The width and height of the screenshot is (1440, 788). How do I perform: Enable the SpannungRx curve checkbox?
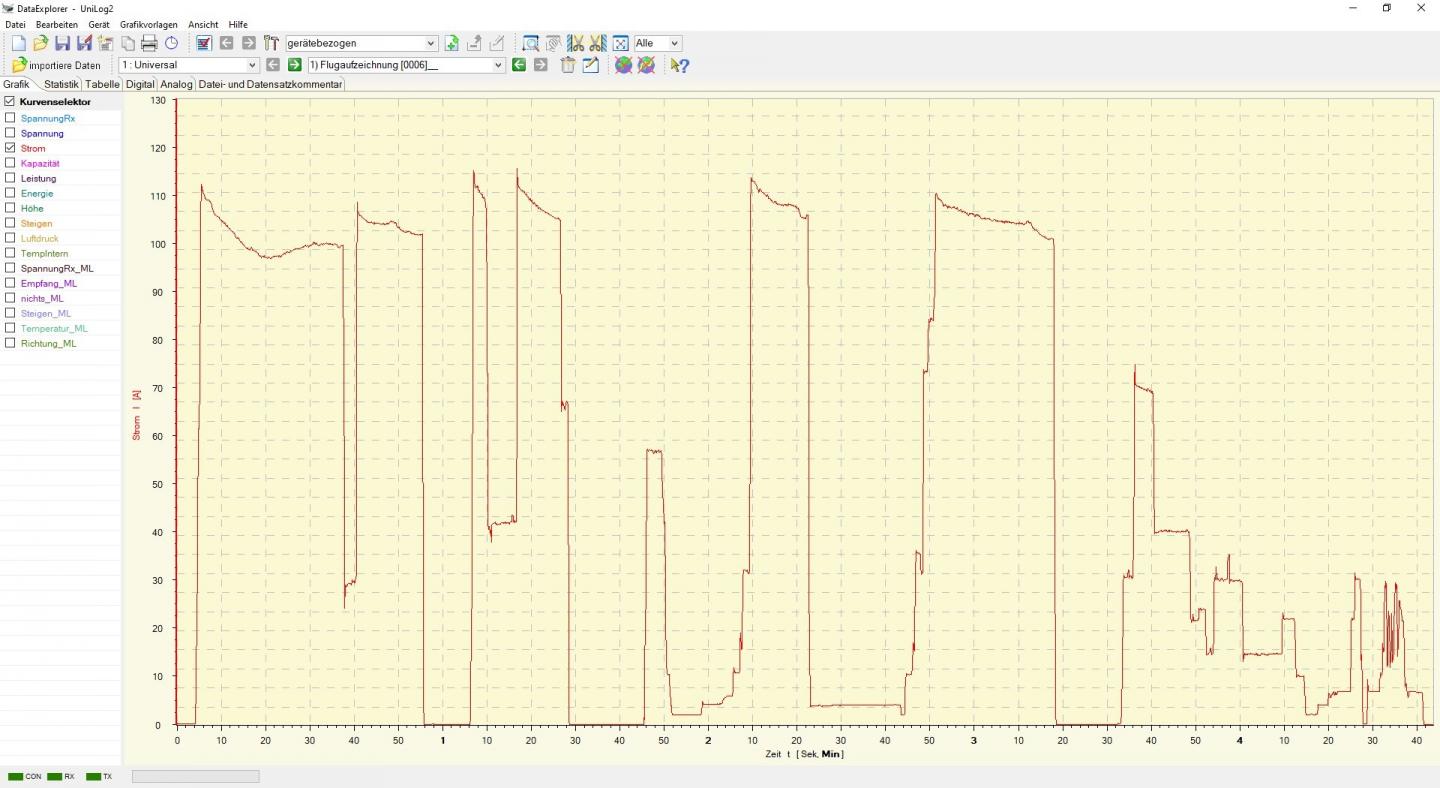tap(10, 118)
